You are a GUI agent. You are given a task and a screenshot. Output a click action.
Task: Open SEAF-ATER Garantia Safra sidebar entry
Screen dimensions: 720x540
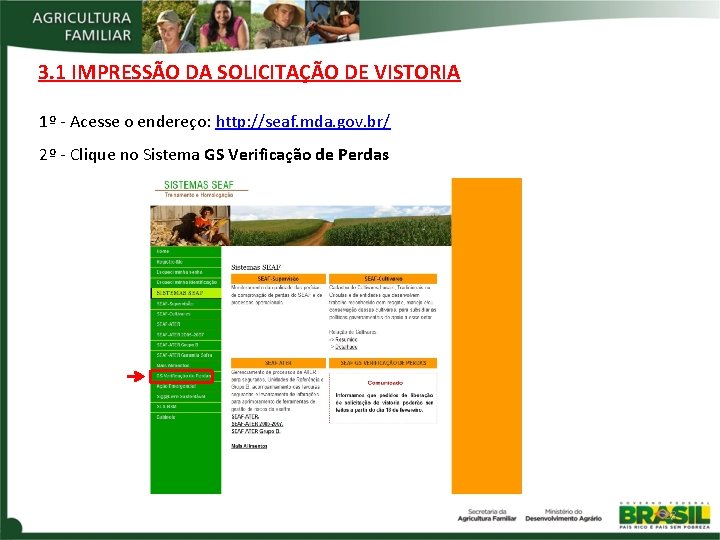pyautogui.click(x=184, y=355)
